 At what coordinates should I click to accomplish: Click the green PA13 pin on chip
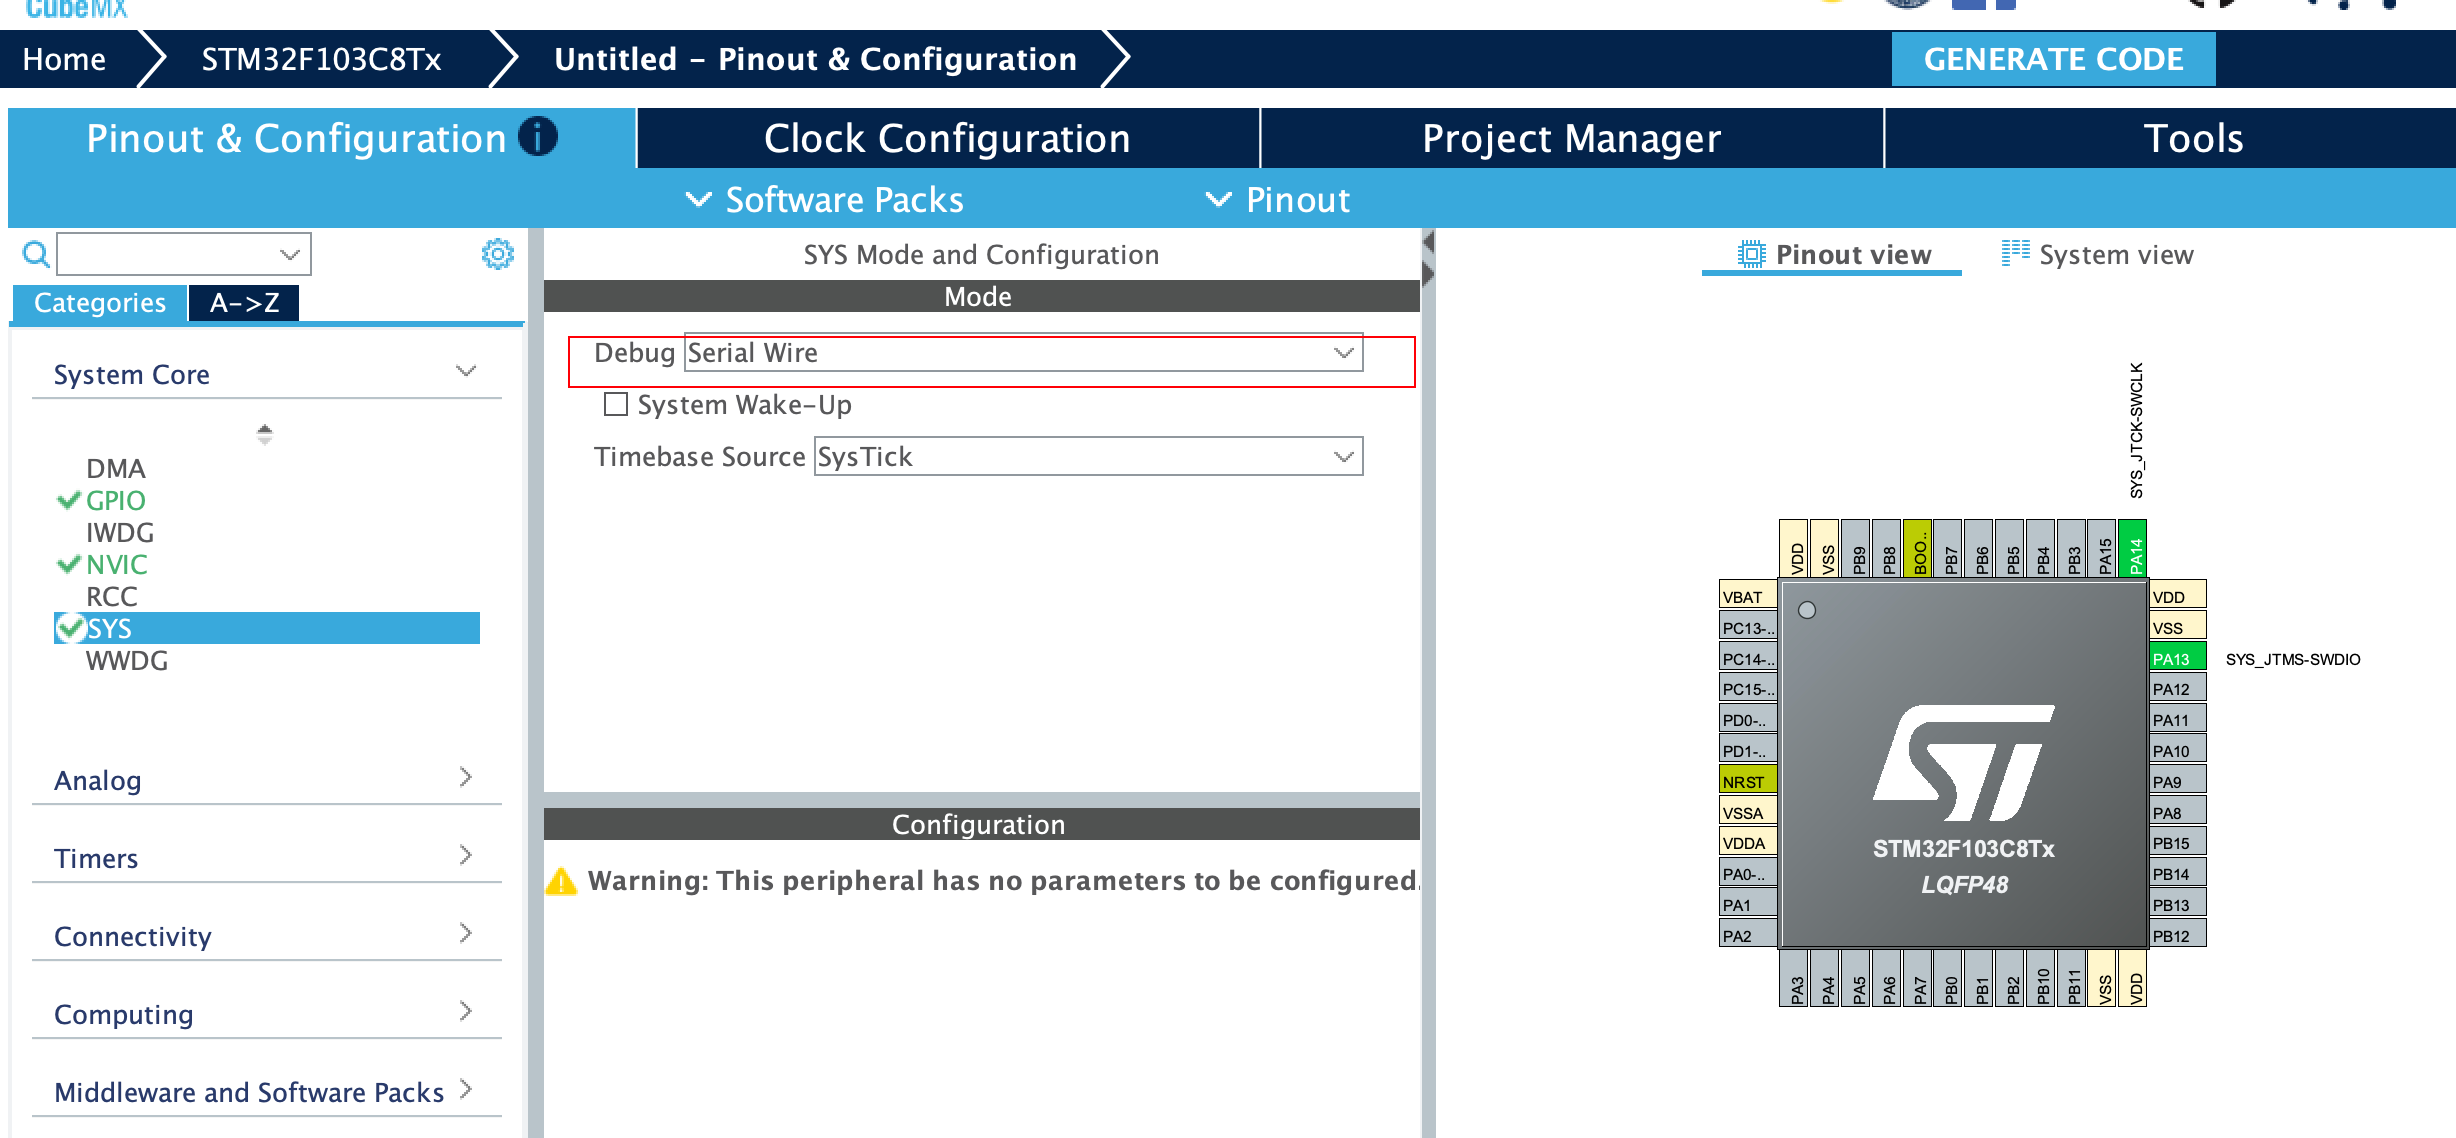tap(2178, 658)
